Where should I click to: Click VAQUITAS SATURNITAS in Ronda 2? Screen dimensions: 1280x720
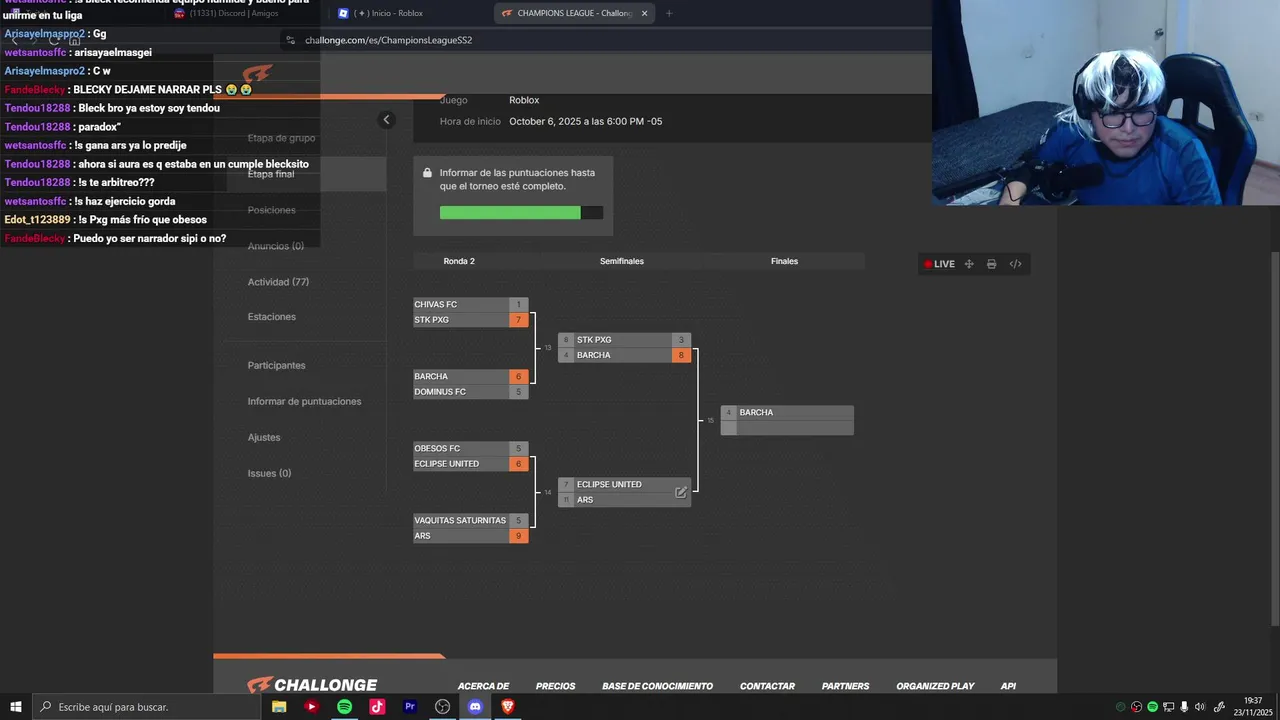pyautogui.click(x=461, y=520)
